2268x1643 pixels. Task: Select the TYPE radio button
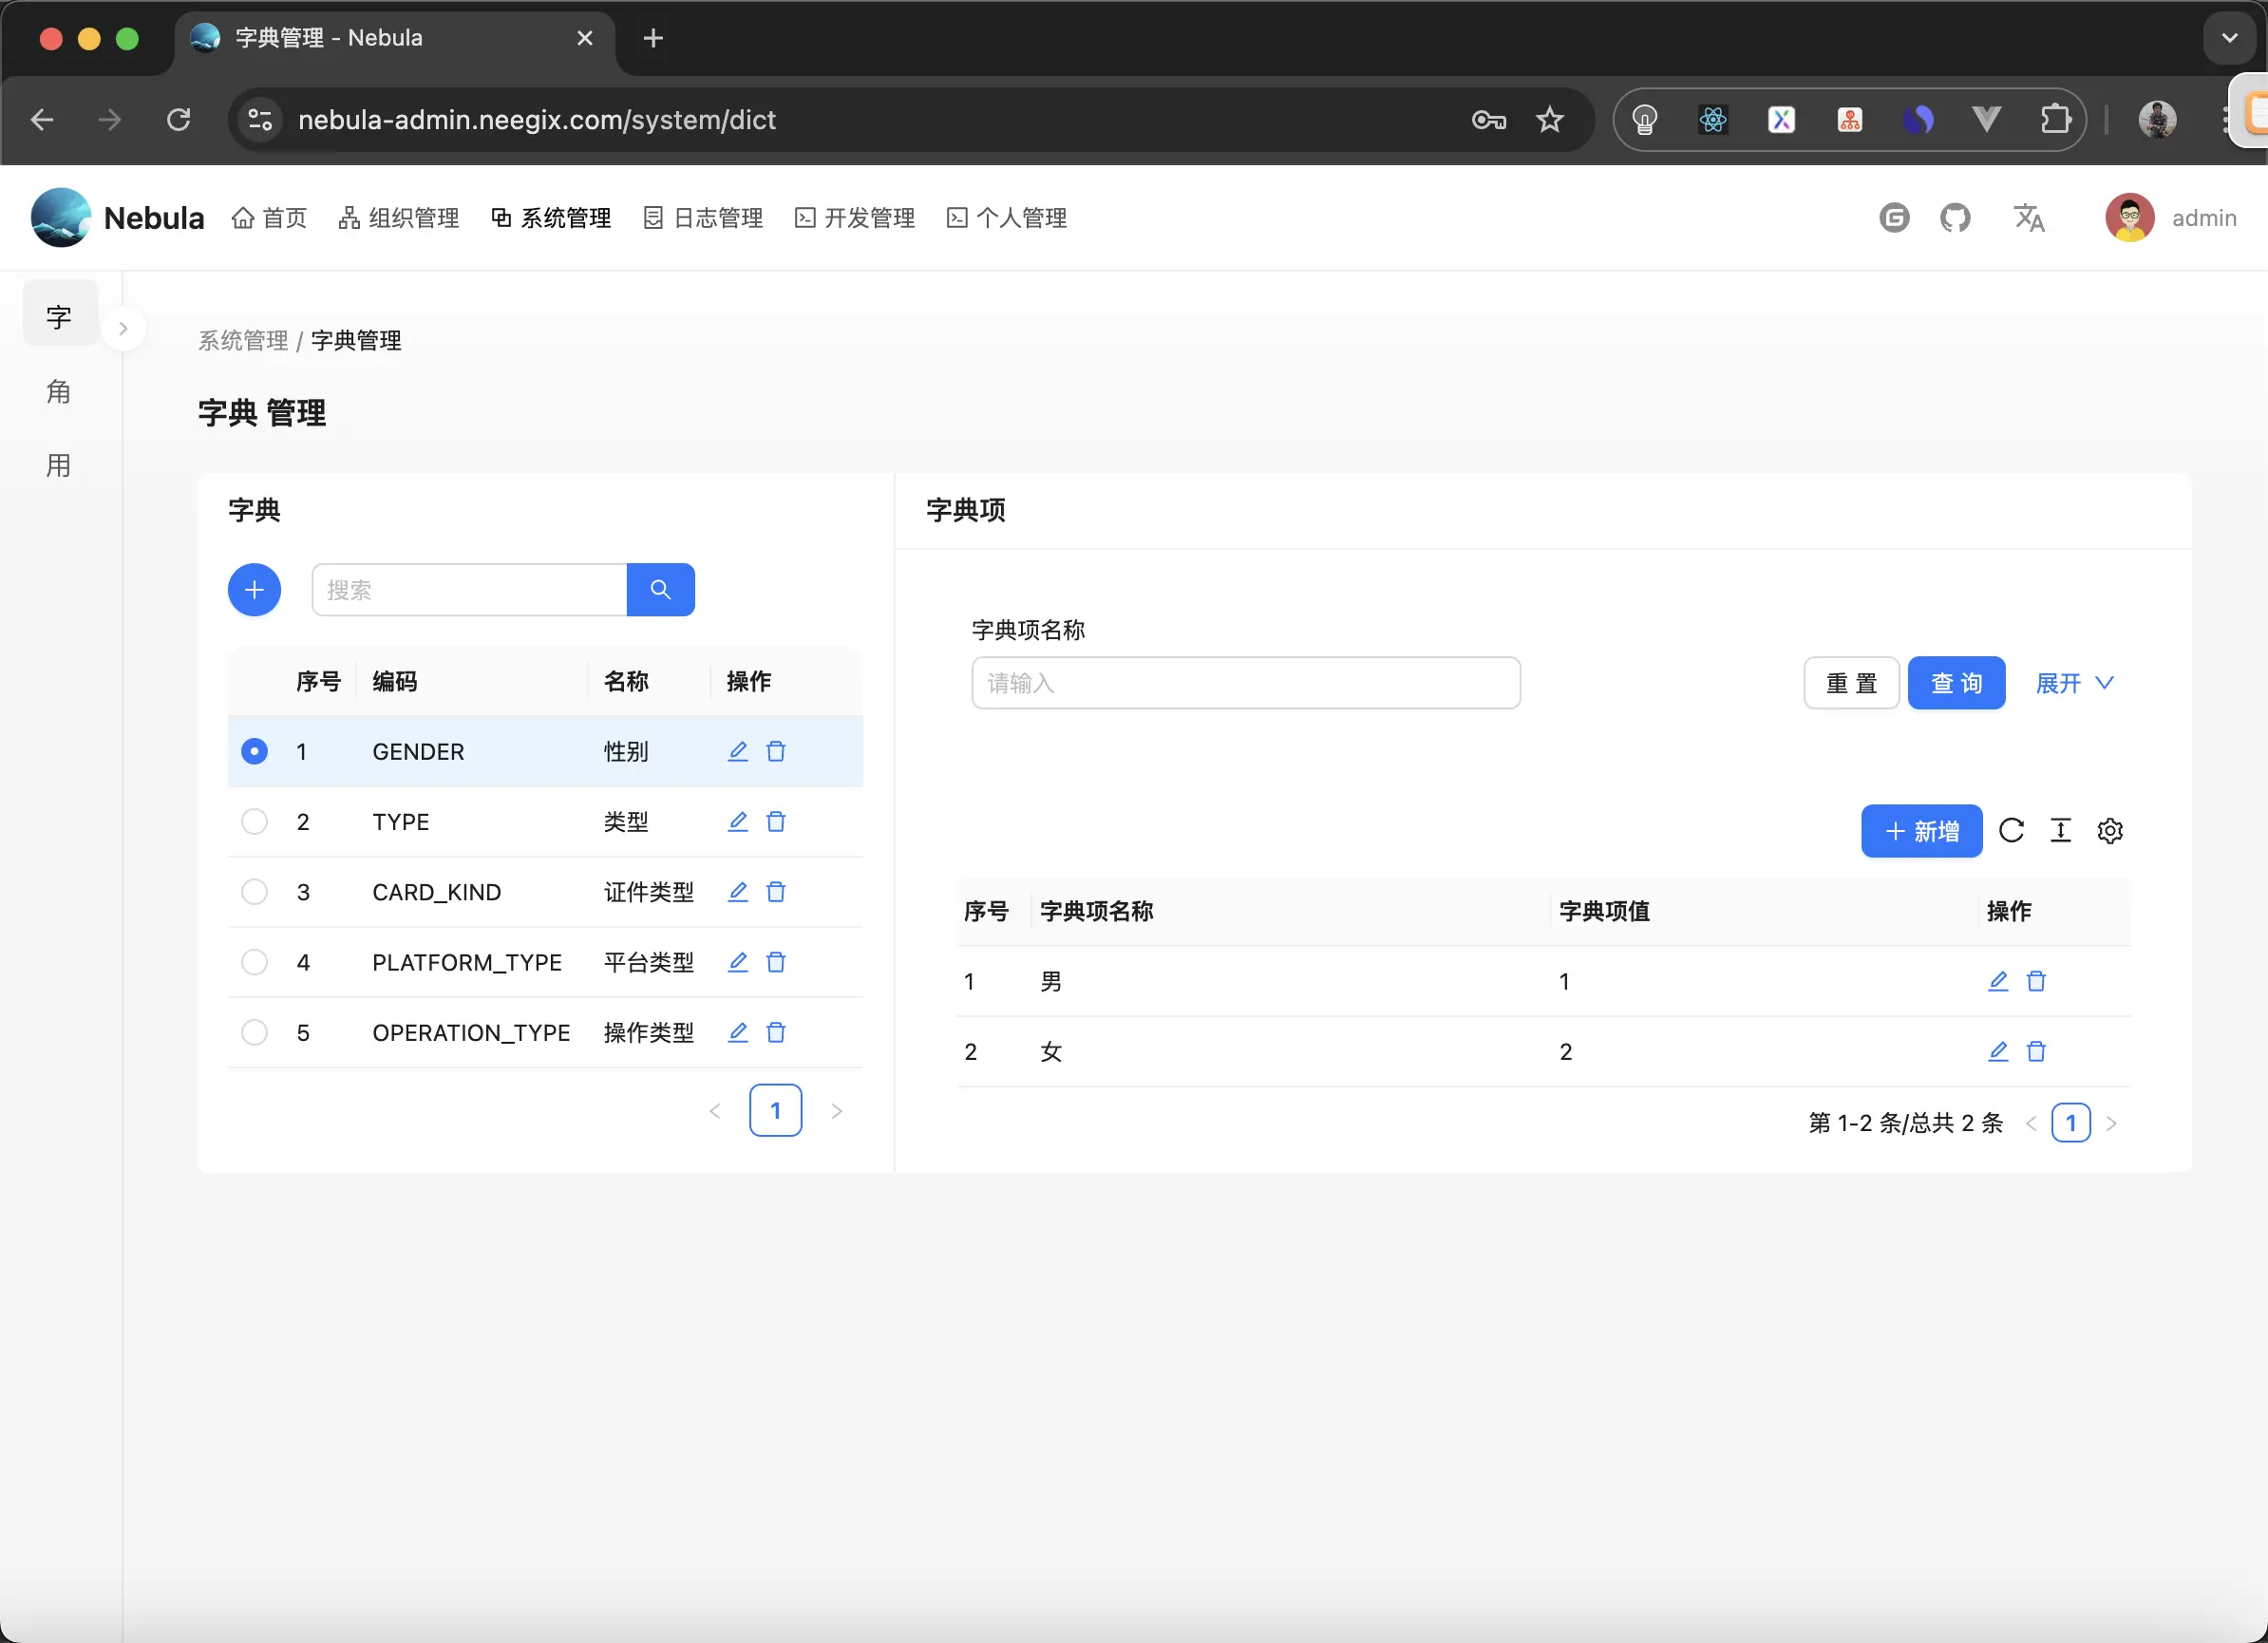click(254, 821)
